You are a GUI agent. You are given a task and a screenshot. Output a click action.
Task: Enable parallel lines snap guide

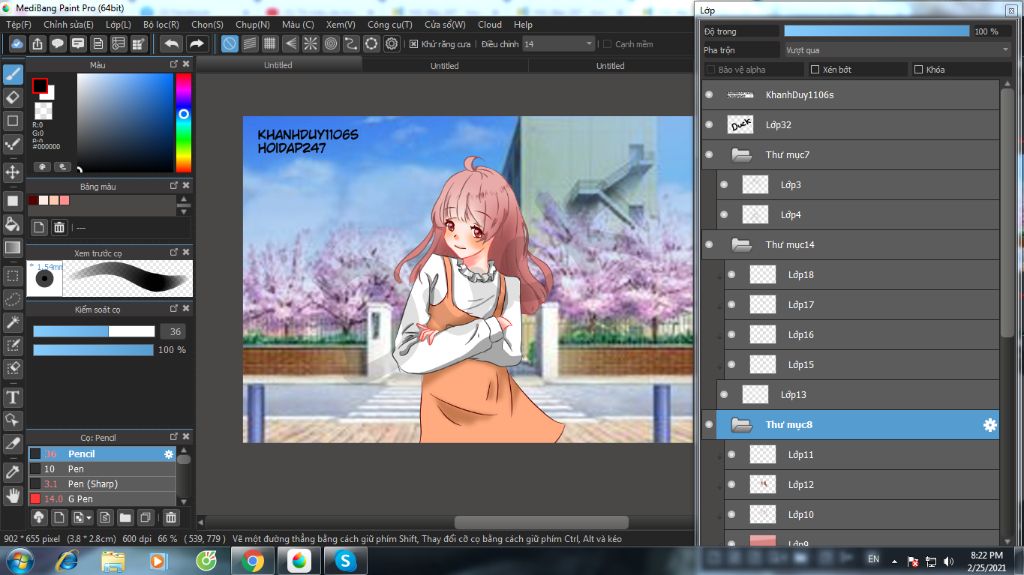[249, 44]
